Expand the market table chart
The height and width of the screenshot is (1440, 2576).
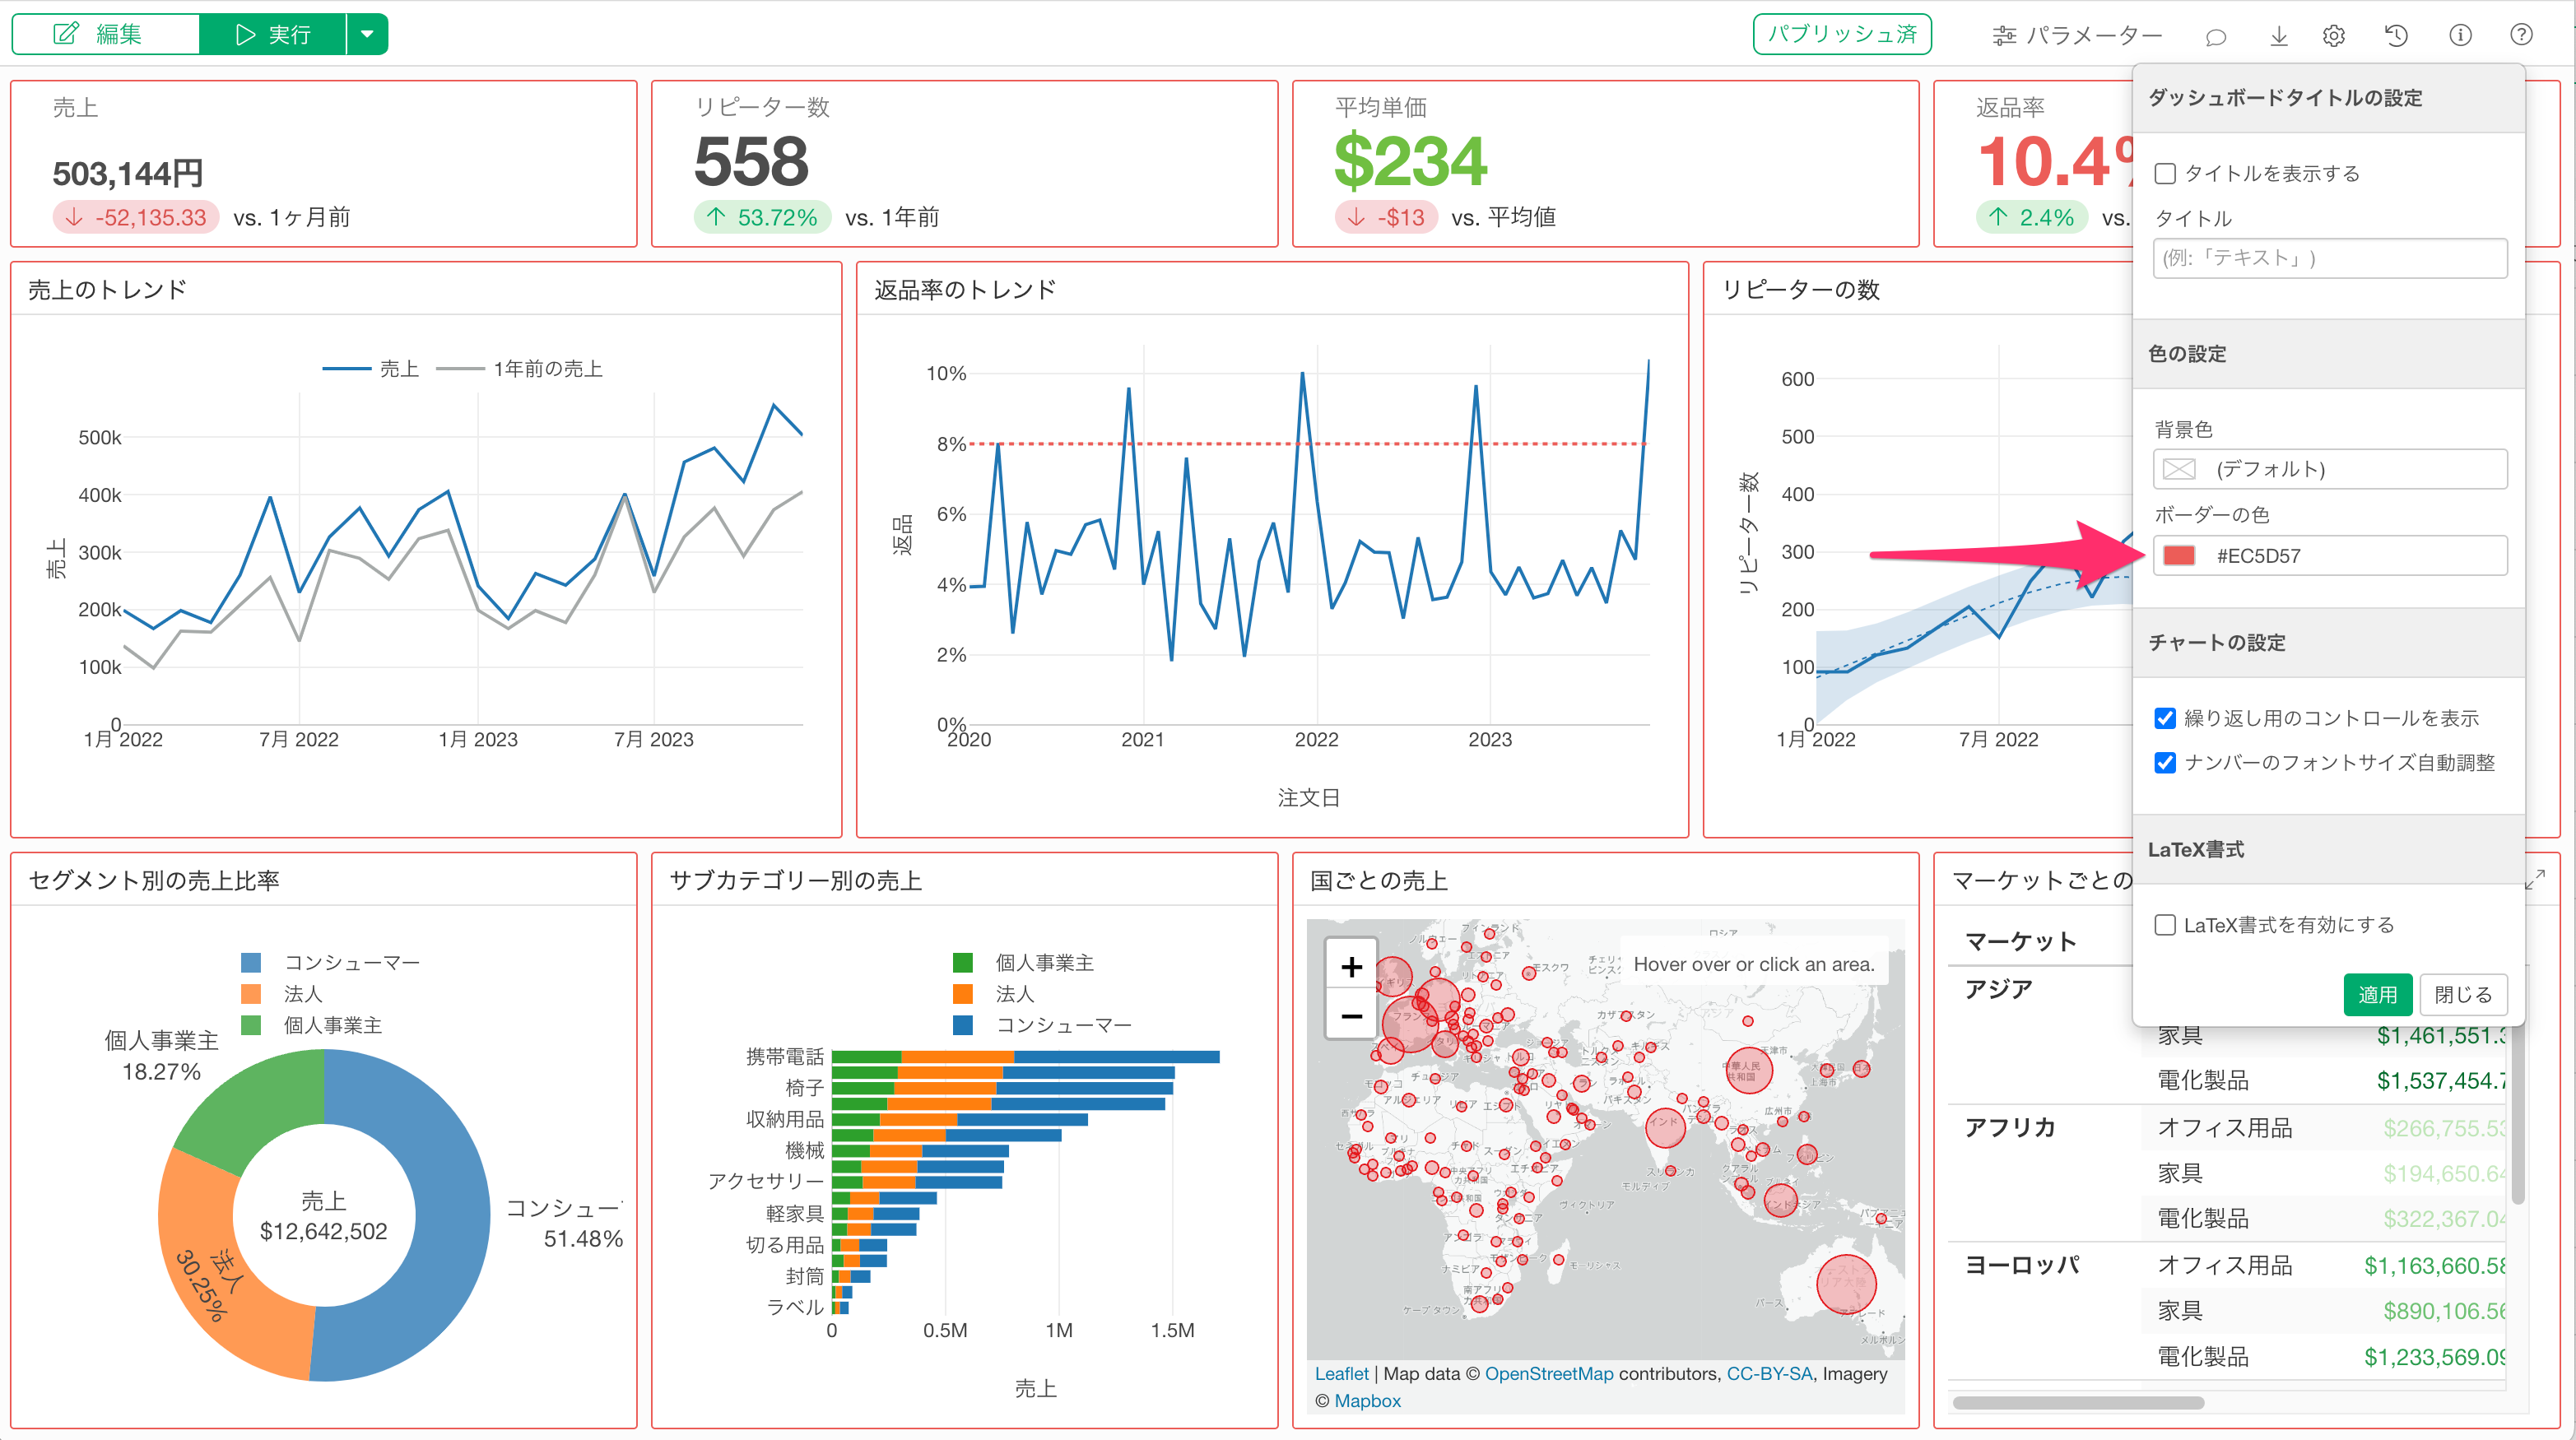pyautogui.click(x=2535, y=879)
